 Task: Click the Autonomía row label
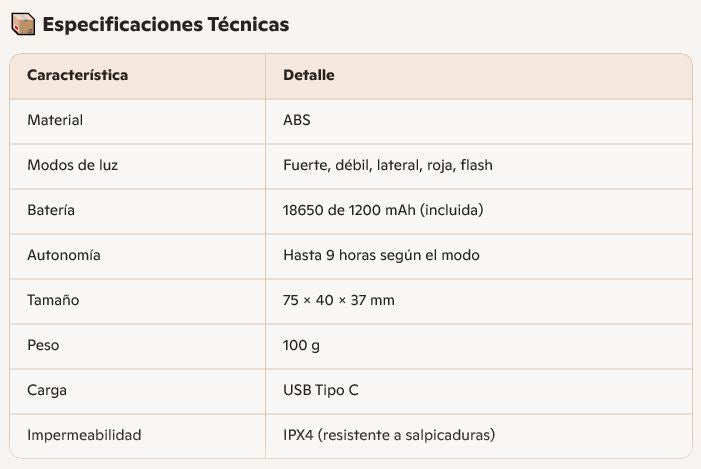click(64, 255)
